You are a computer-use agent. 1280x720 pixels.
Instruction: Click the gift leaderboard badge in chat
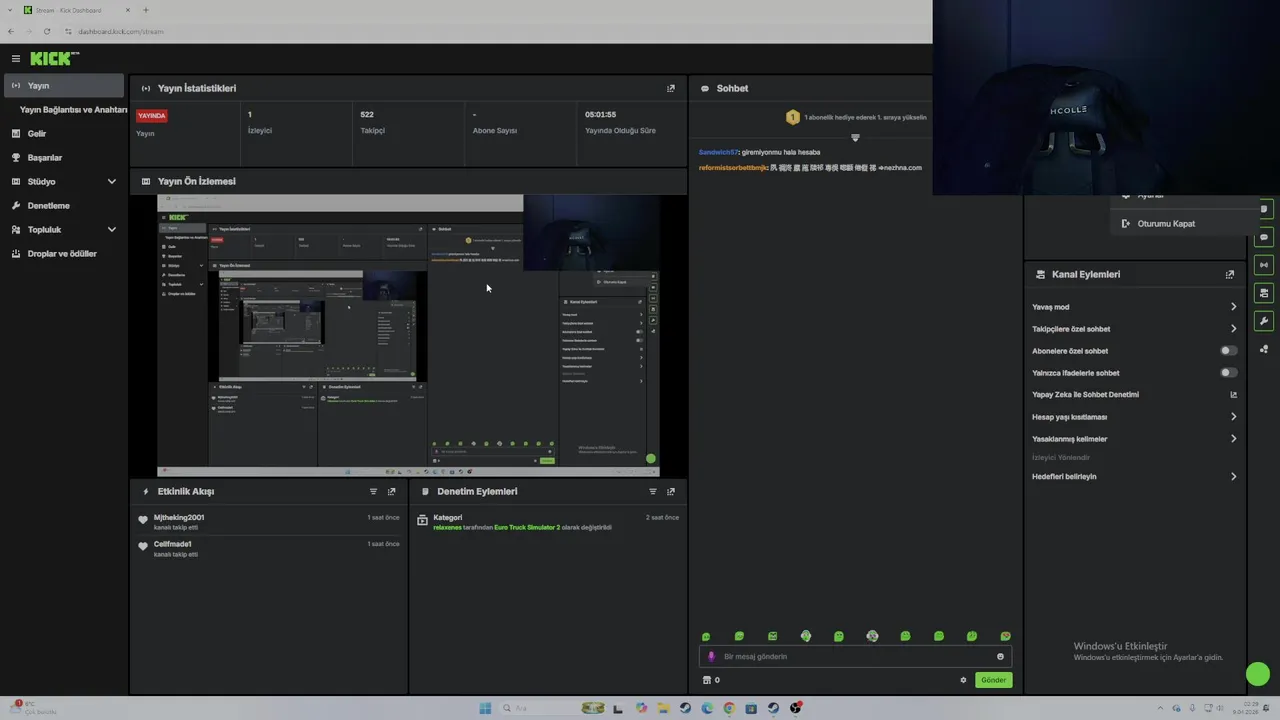[793, 117]
